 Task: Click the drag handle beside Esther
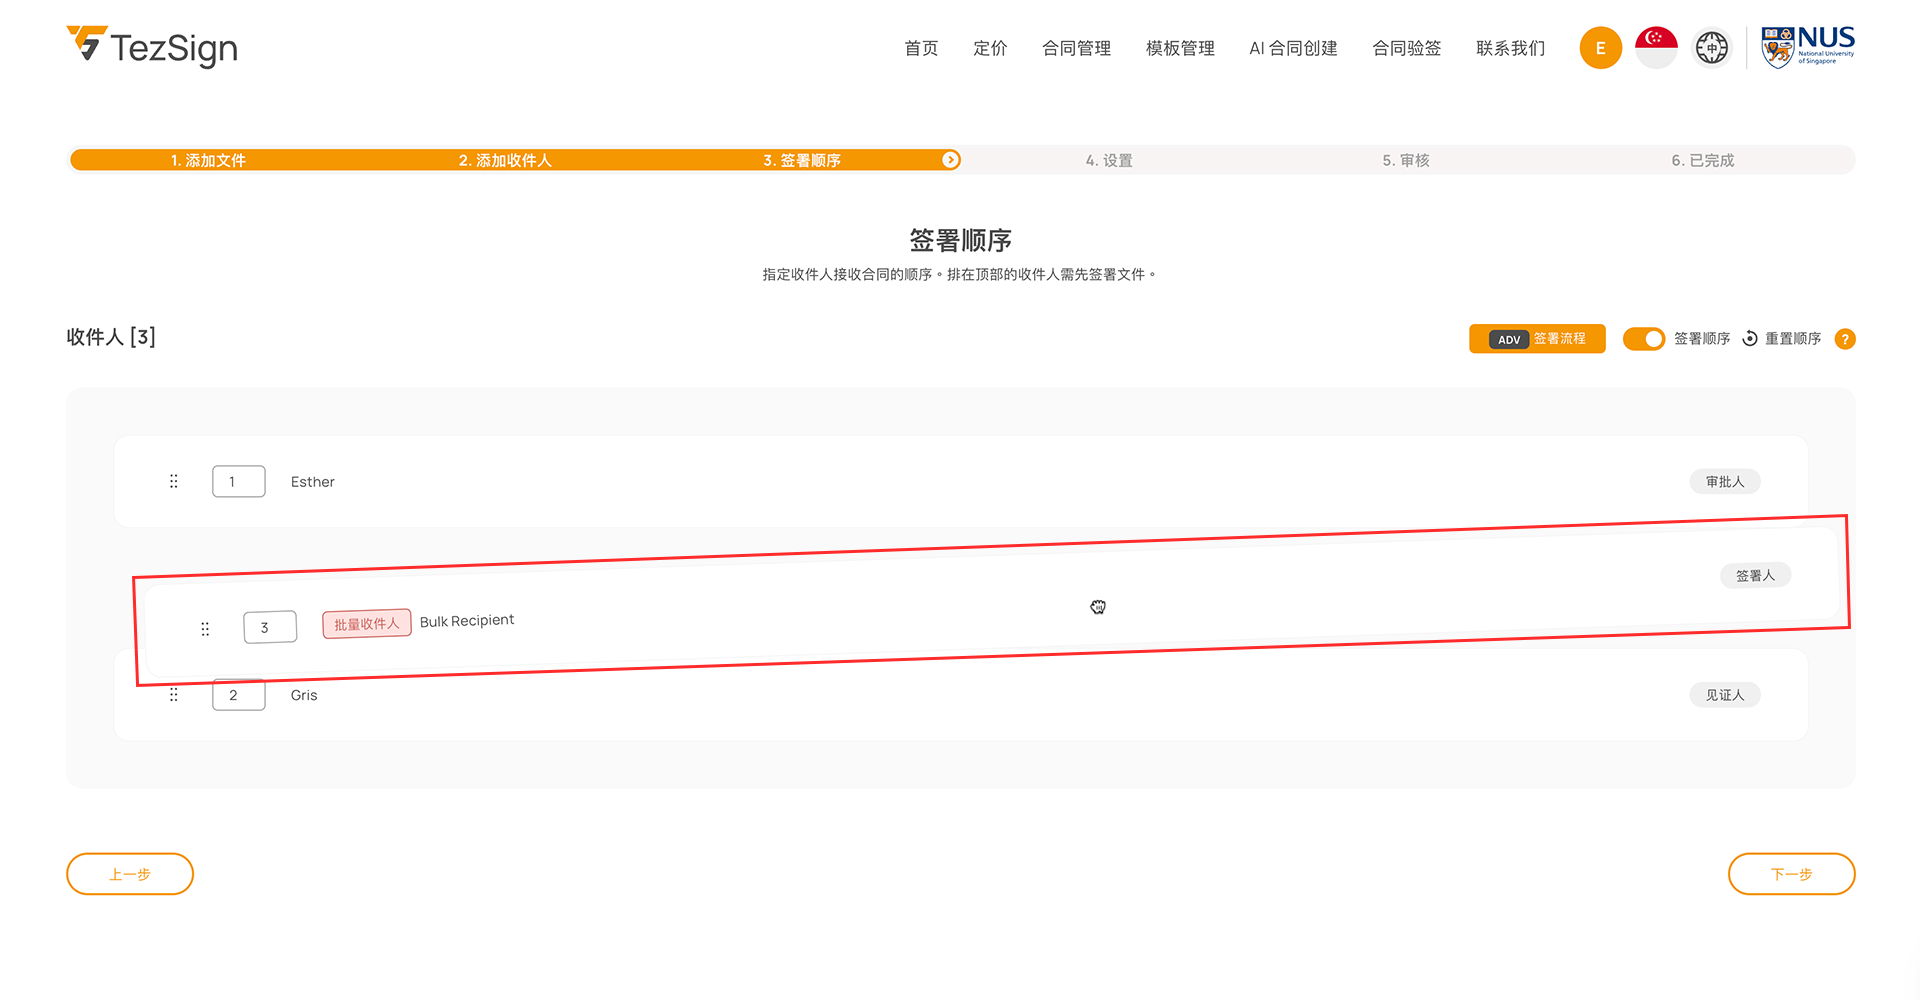click(174, 481)
